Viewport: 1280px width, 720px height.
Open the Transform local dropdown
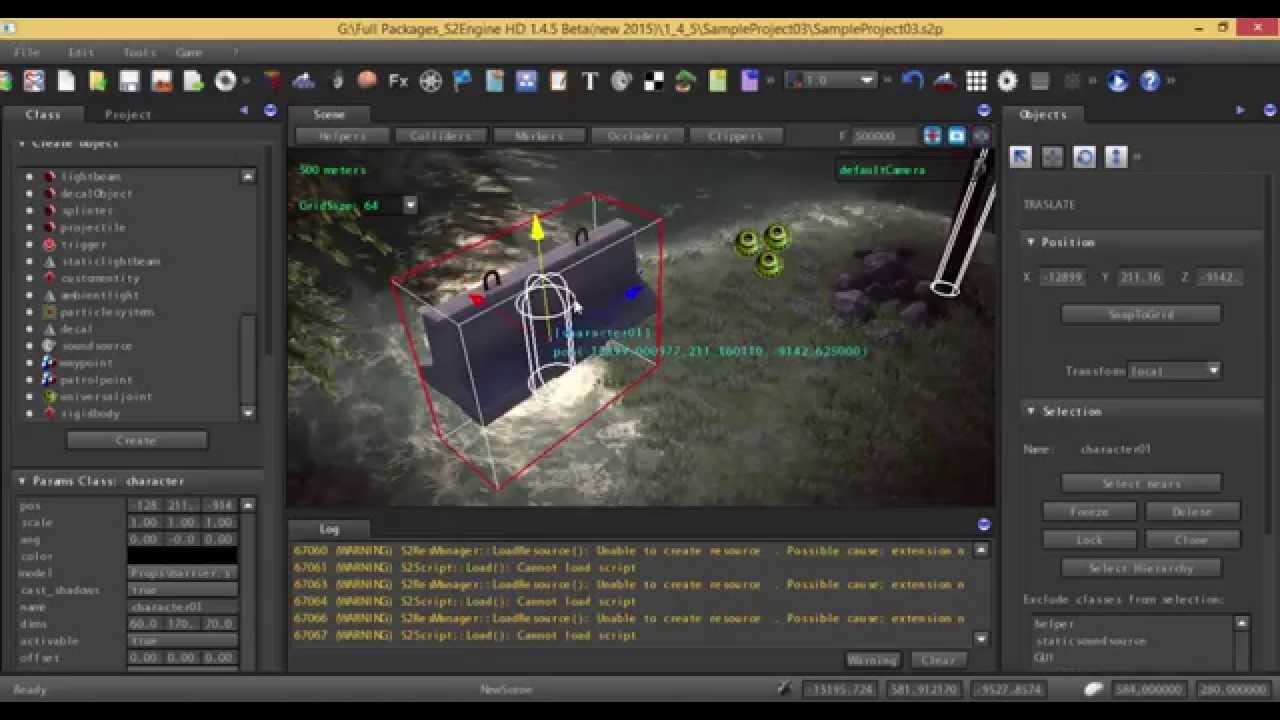click(x=1174, y=371)
